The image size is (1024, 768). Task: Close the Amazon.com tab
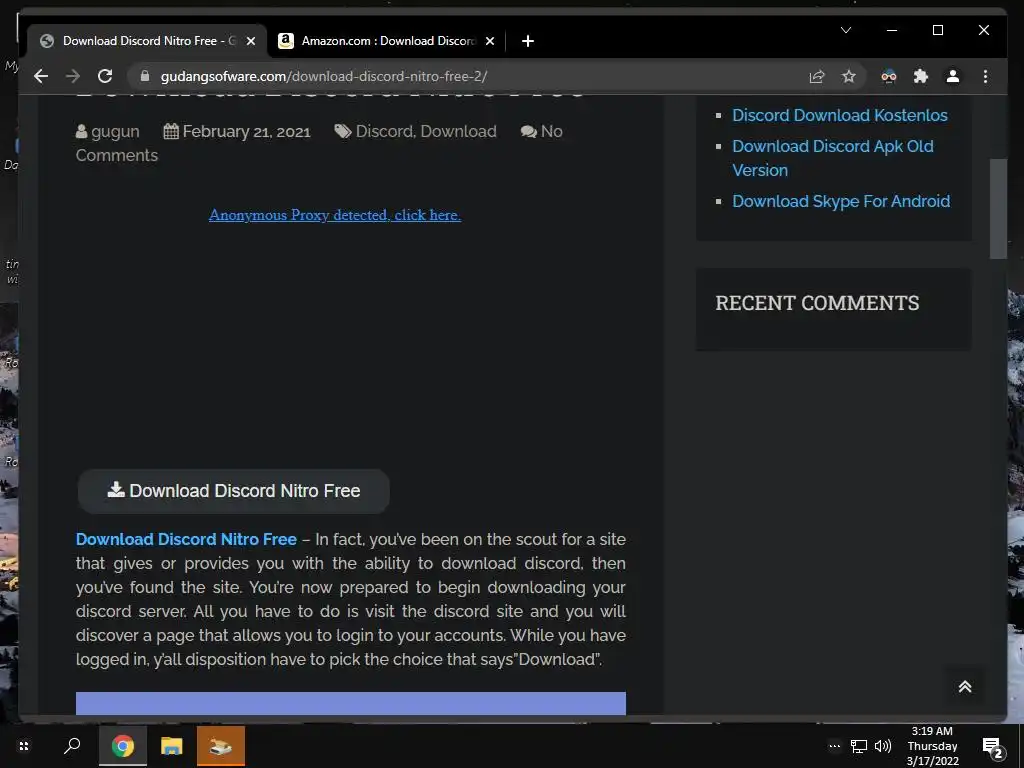point(490,41)
